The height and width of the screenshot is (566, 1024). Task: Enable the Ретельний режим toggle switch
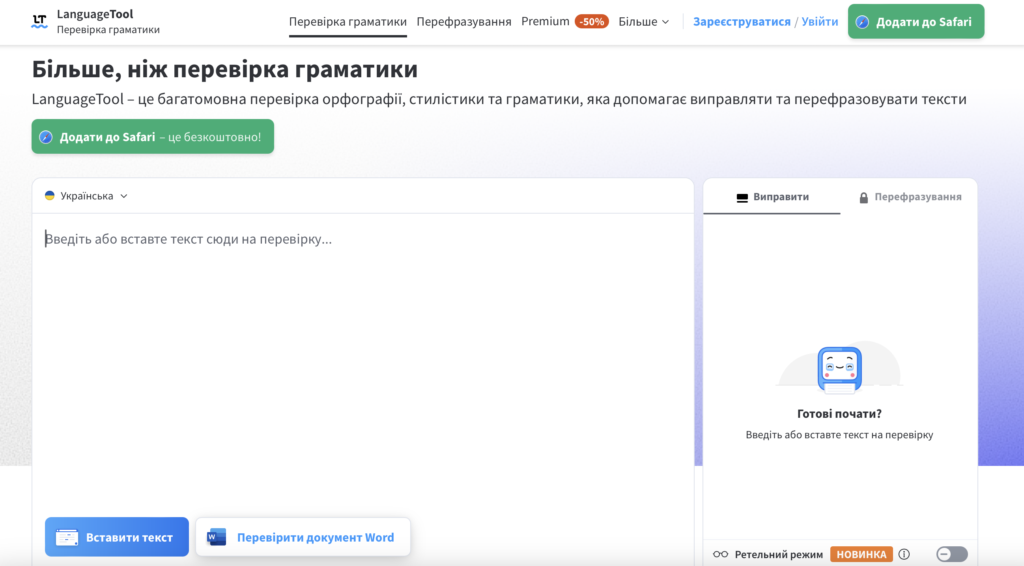click(952, 554)
